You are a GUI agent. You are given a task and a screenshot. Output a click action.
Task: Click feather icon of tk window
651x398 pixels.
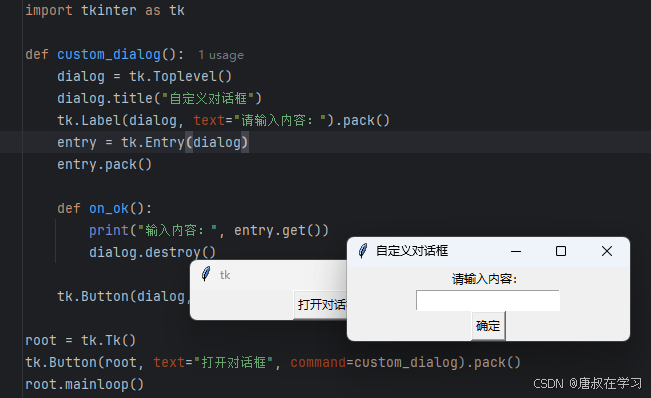(x=206, y=274)
